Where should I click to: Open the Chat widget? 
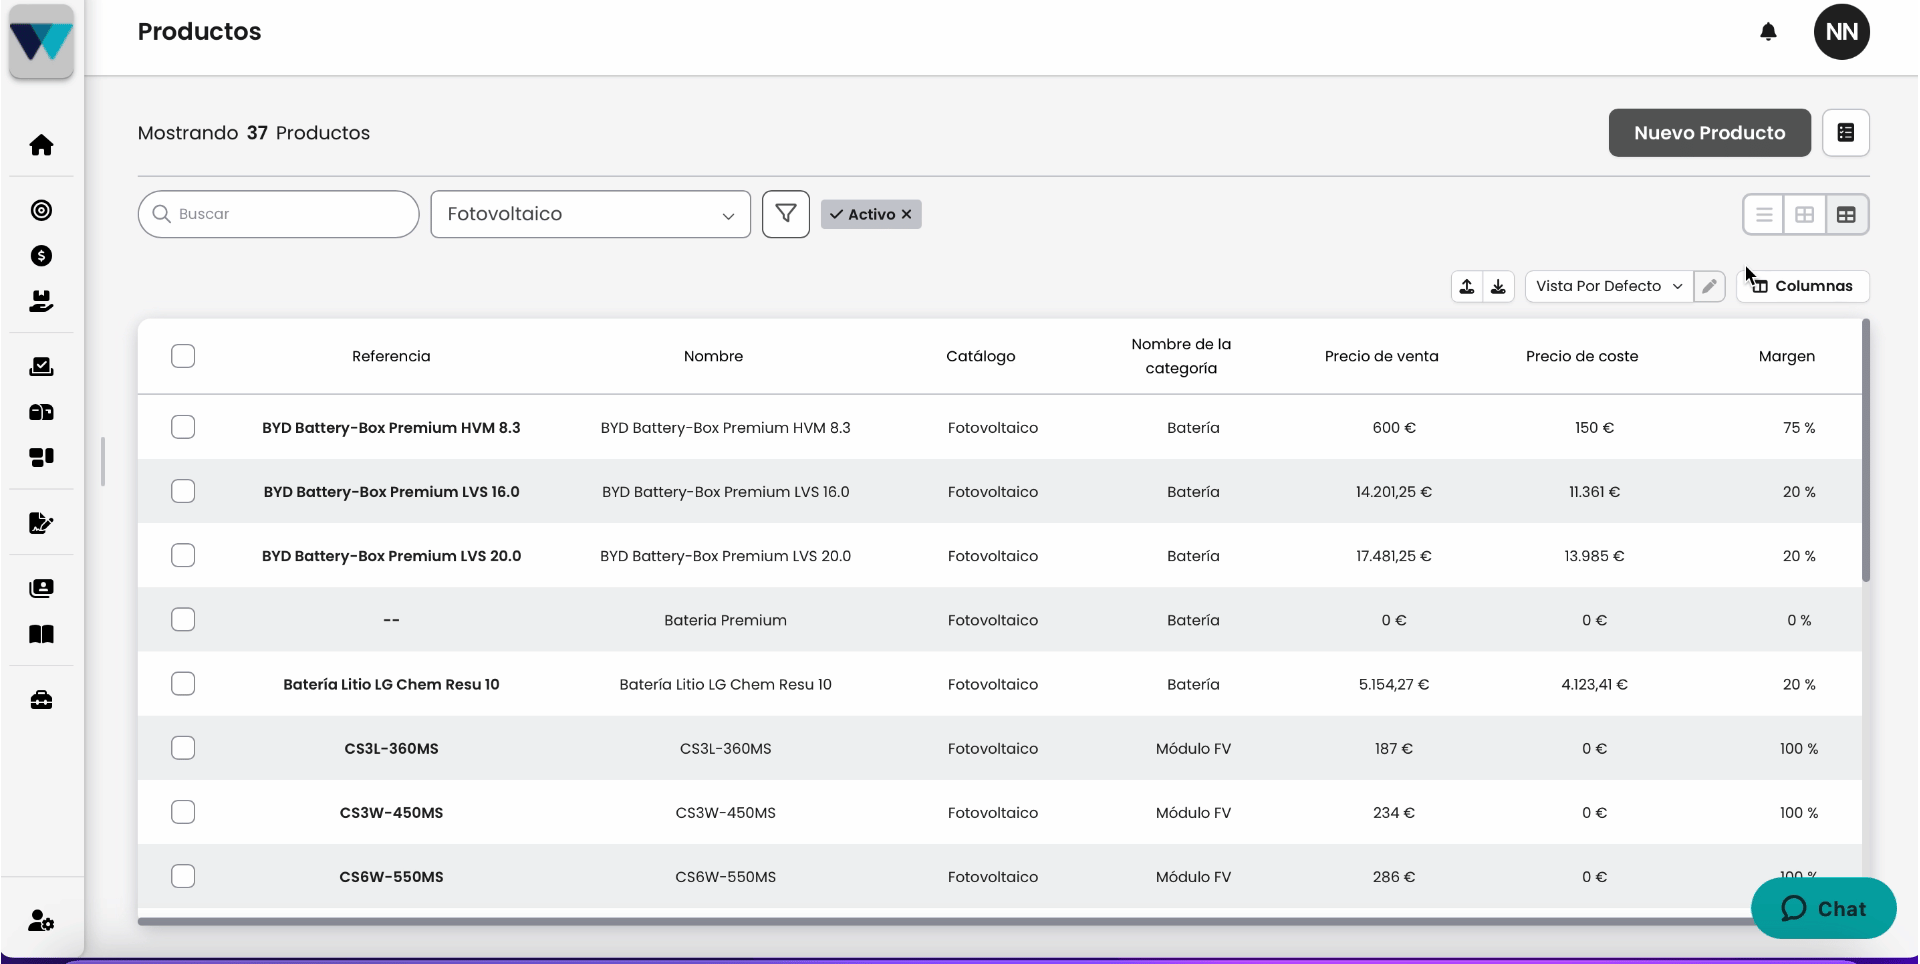(x=1823, y=908)
